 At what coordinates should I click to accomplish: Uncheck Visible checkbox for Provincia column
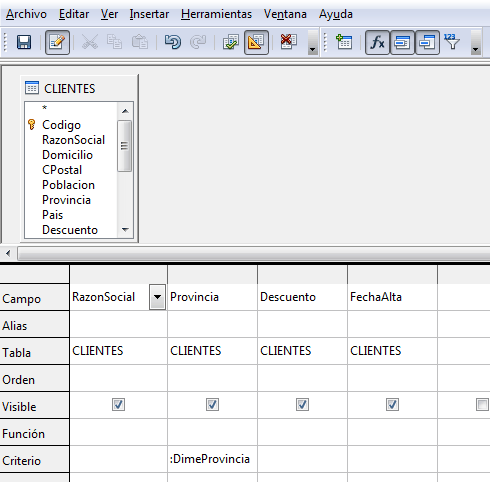tap(212, 405)
